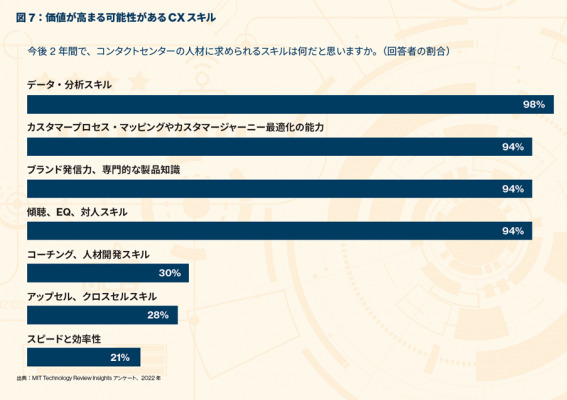Viewport: 567px width, 400px height.
Task: Click the 98% data analysis skill bar
Action: click(x=290, y=105)
